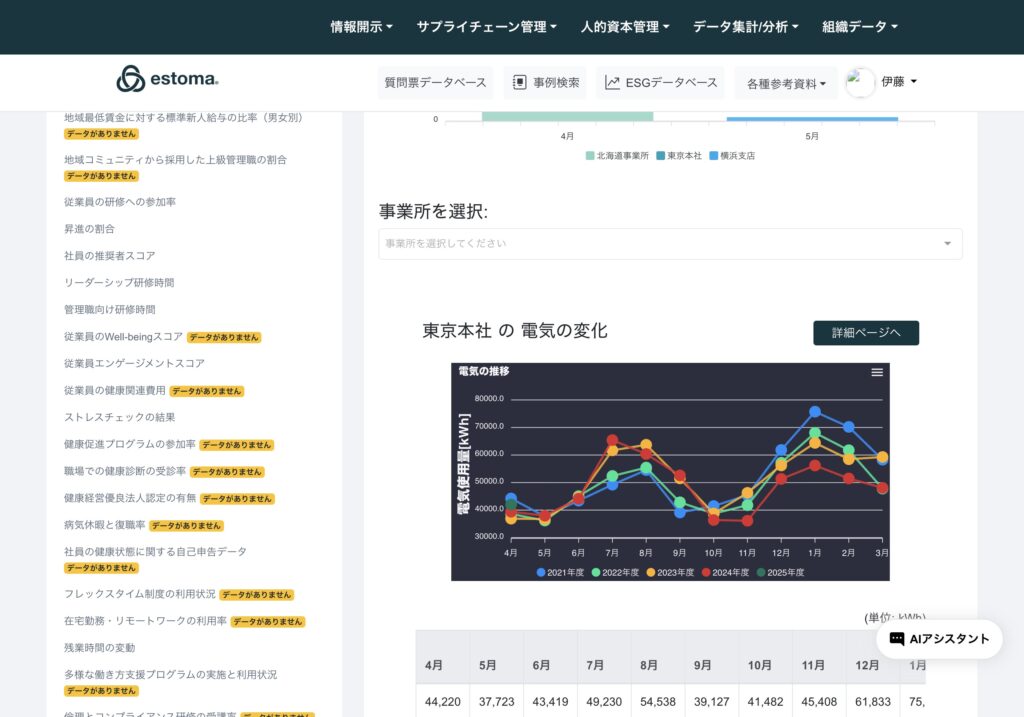Click the 詳細ページへ button
Viewport: 1024px width, 717px height.
tap(866, 333)
